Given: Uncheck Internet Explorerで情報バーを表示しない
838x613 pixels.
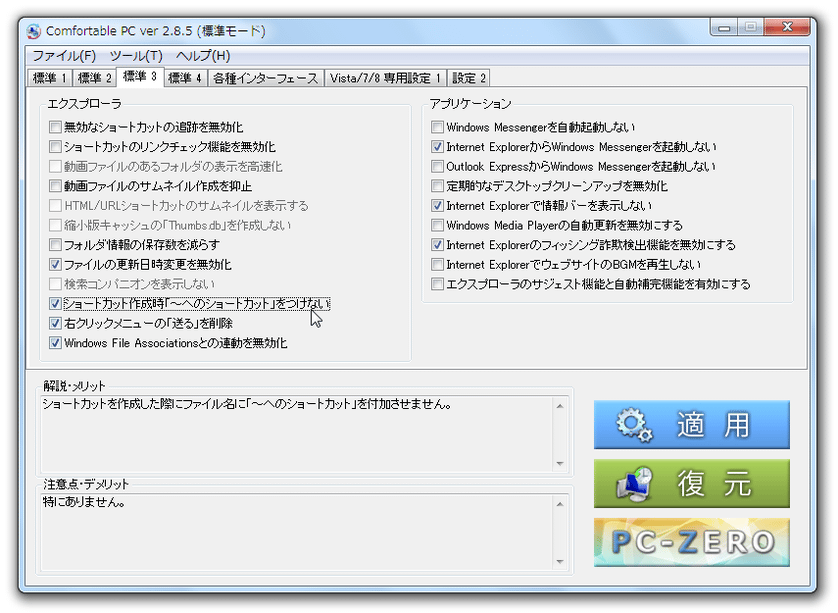Looking at the screenshot, I should 437,205.
